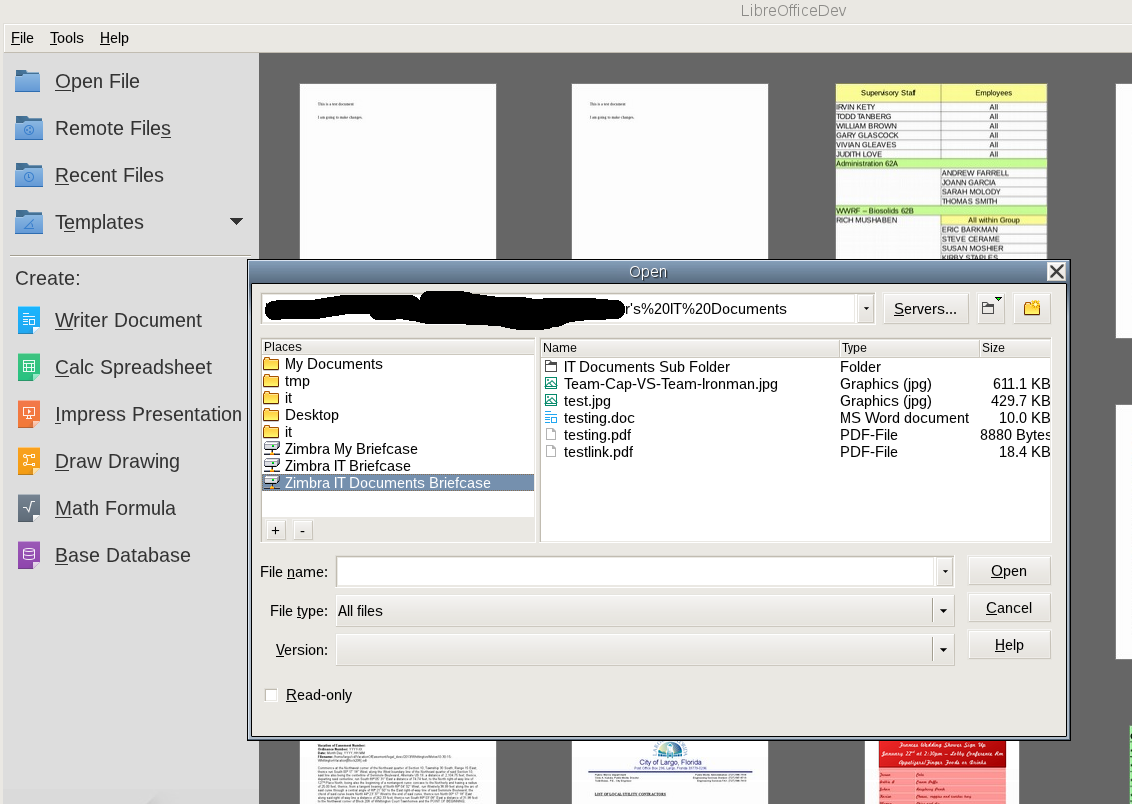
Task: Click the folder icon beside Desktop
Action: click(x=271, y=415)
